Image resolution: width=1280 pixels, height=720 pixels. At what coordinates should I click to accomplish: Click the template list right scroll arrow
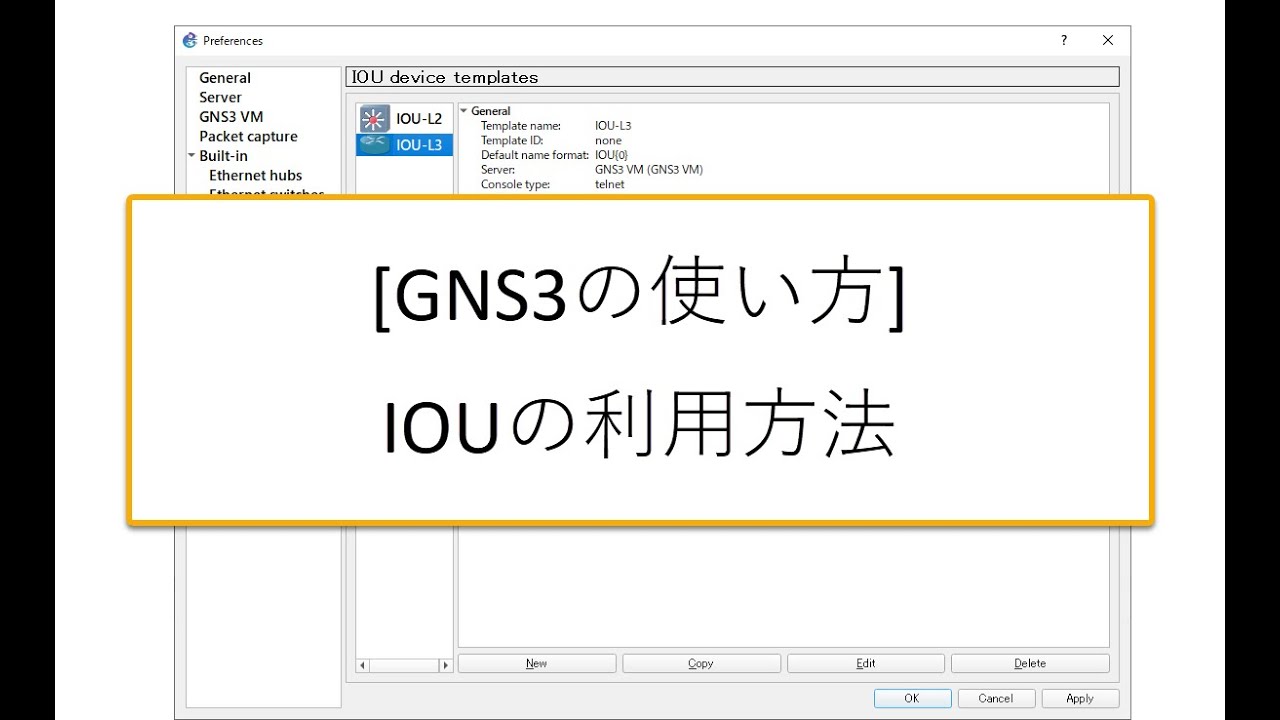446,665
